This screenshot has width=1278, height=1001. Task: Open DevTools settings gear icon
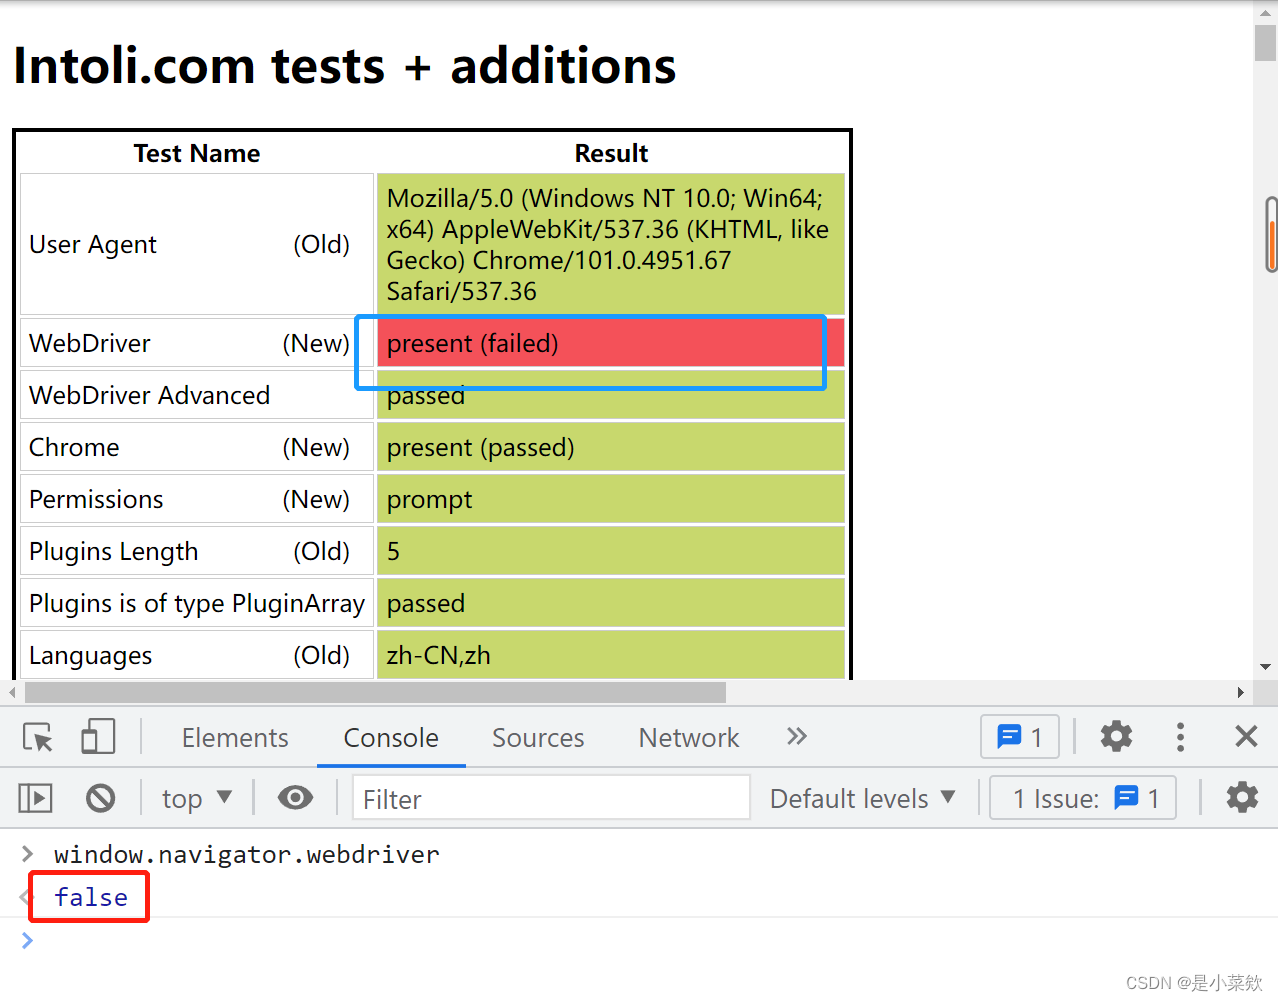tap(1116, 737)
